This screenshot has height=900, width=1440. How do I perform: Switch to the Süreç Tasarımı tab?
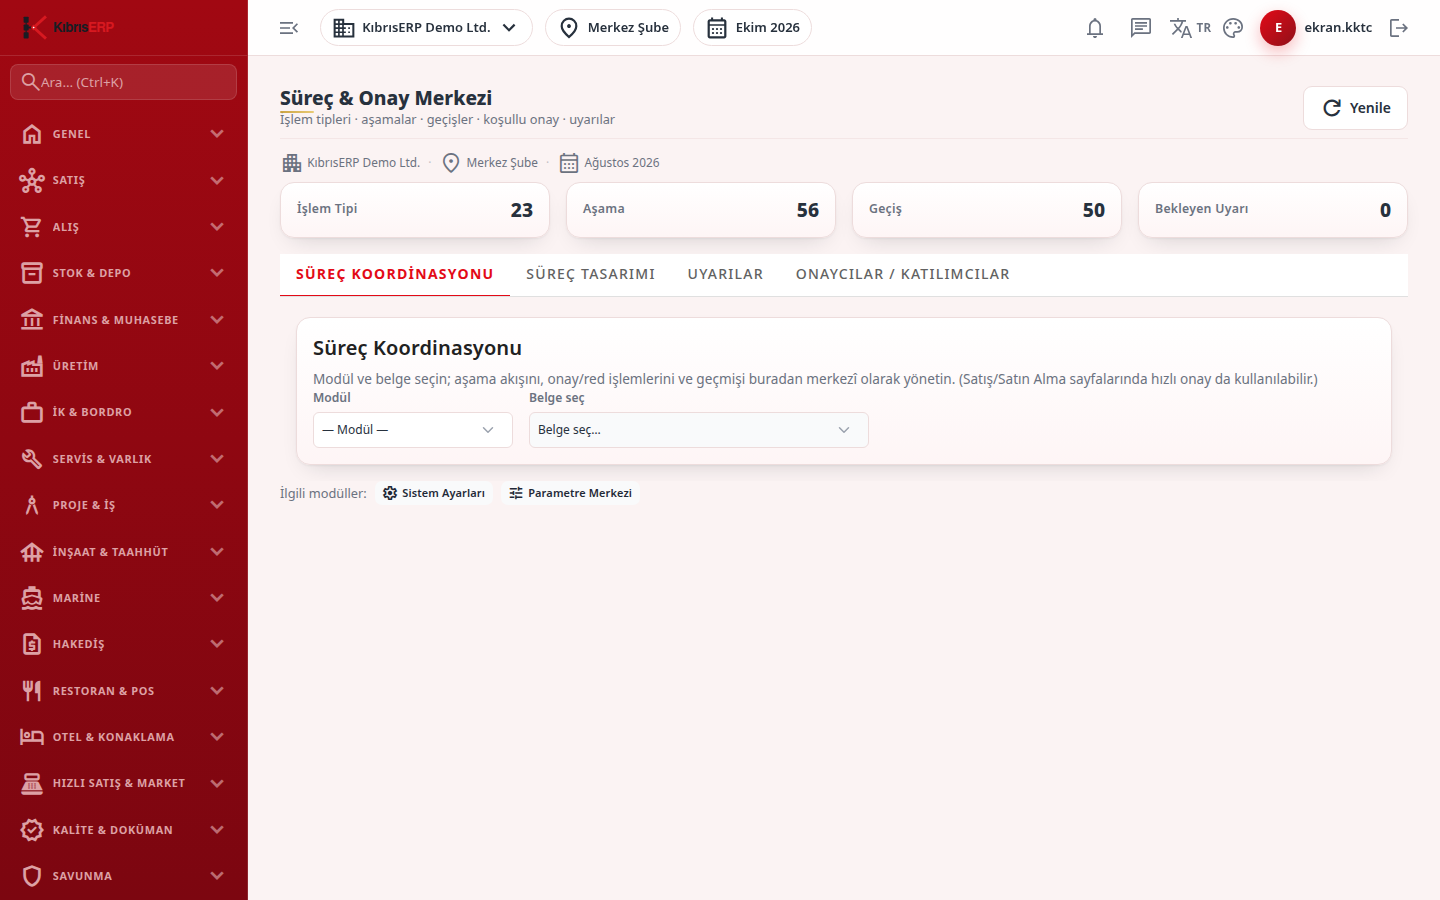(590, 274)
